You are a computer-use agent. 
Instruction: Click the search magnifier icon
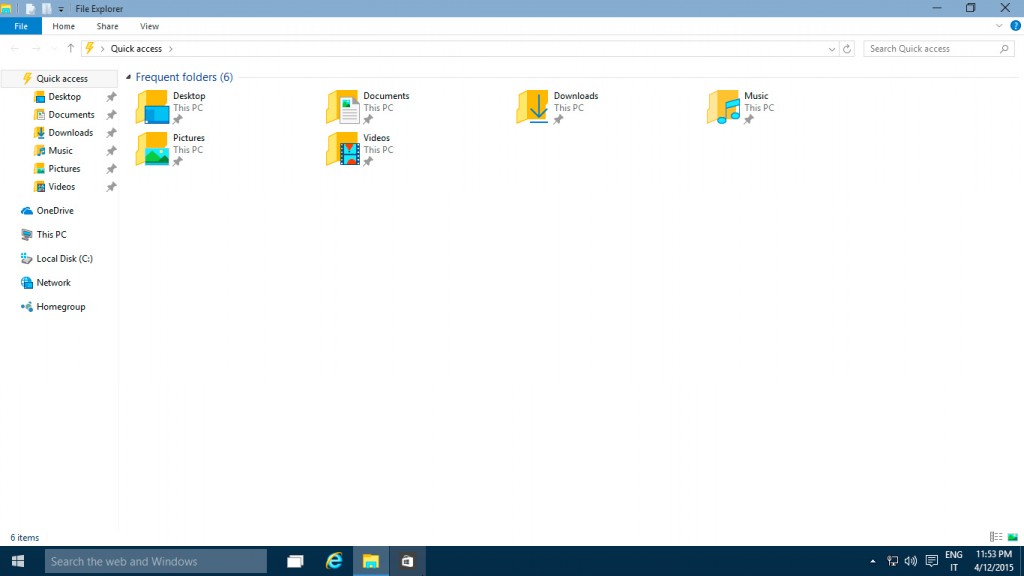(x=1004, y=49)
